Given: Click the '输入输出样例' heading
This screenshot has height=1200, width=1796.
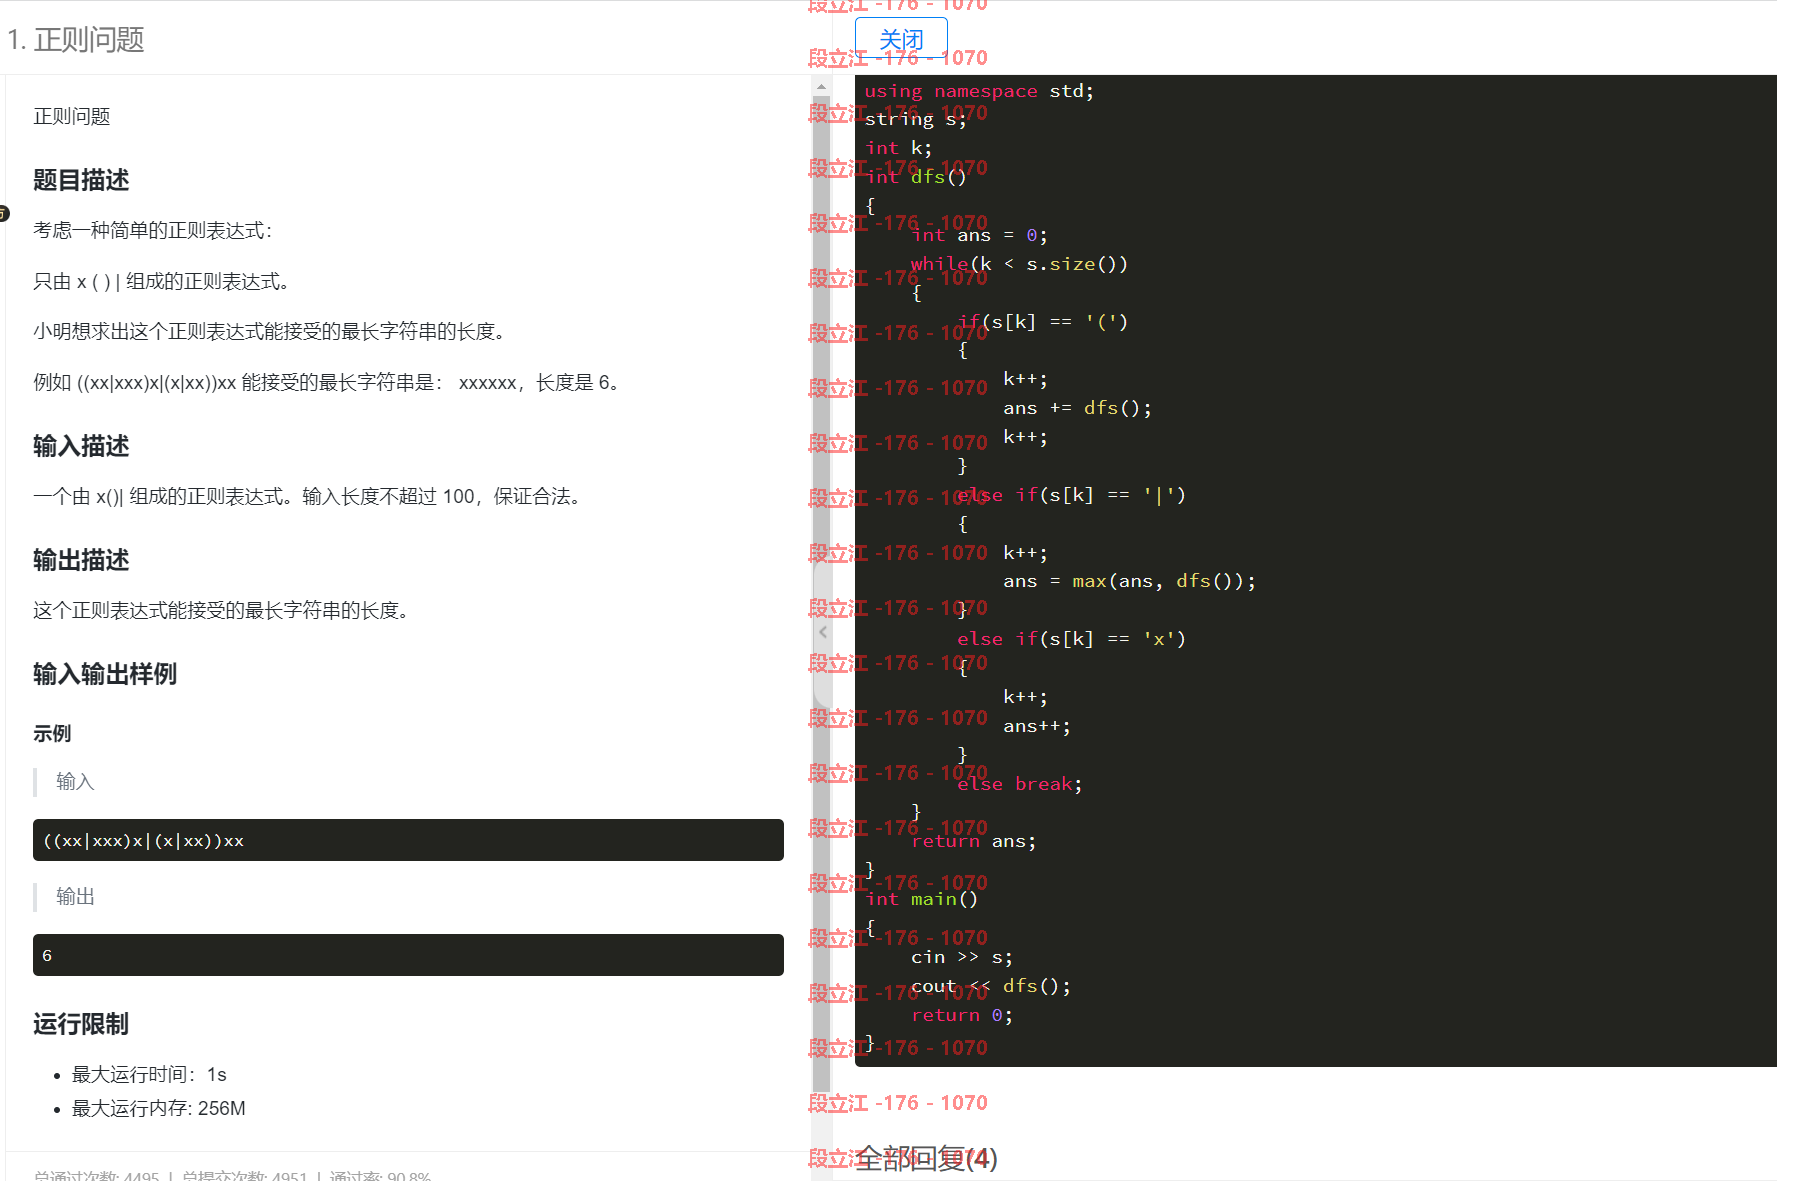Looking at the screenshot, I should pyautogui.click(x=105, y=674).
